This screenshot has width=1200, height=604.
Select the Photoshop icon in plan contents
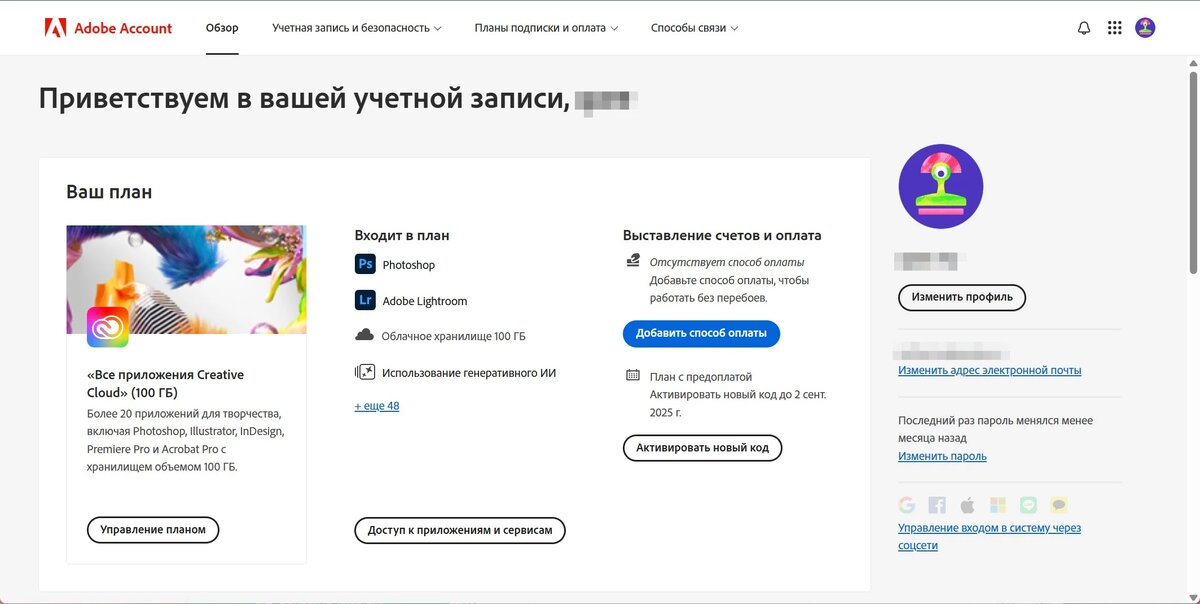365,263
